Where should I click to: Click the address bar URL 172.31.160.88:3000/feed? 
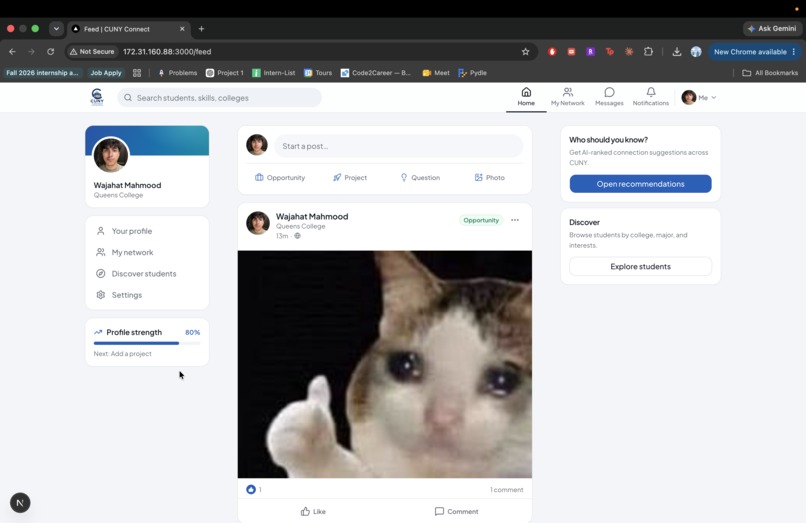tap(167, 51)
